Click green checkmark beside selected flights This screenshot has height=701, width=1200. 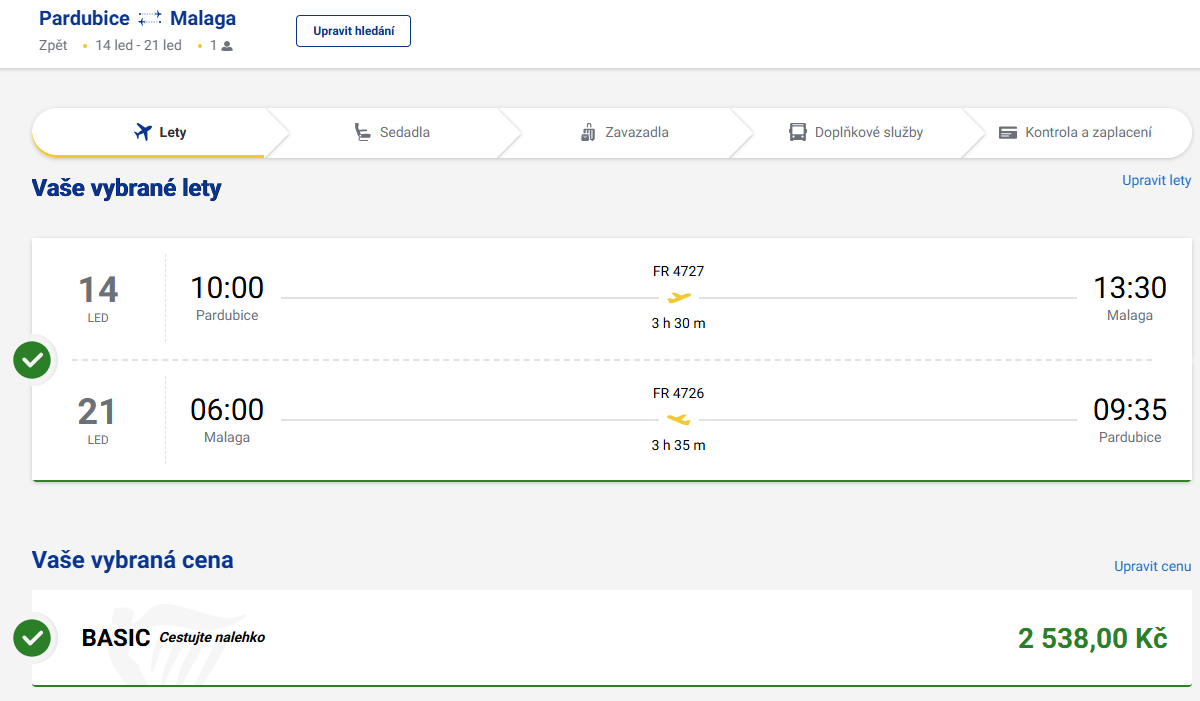click(32, 359)
